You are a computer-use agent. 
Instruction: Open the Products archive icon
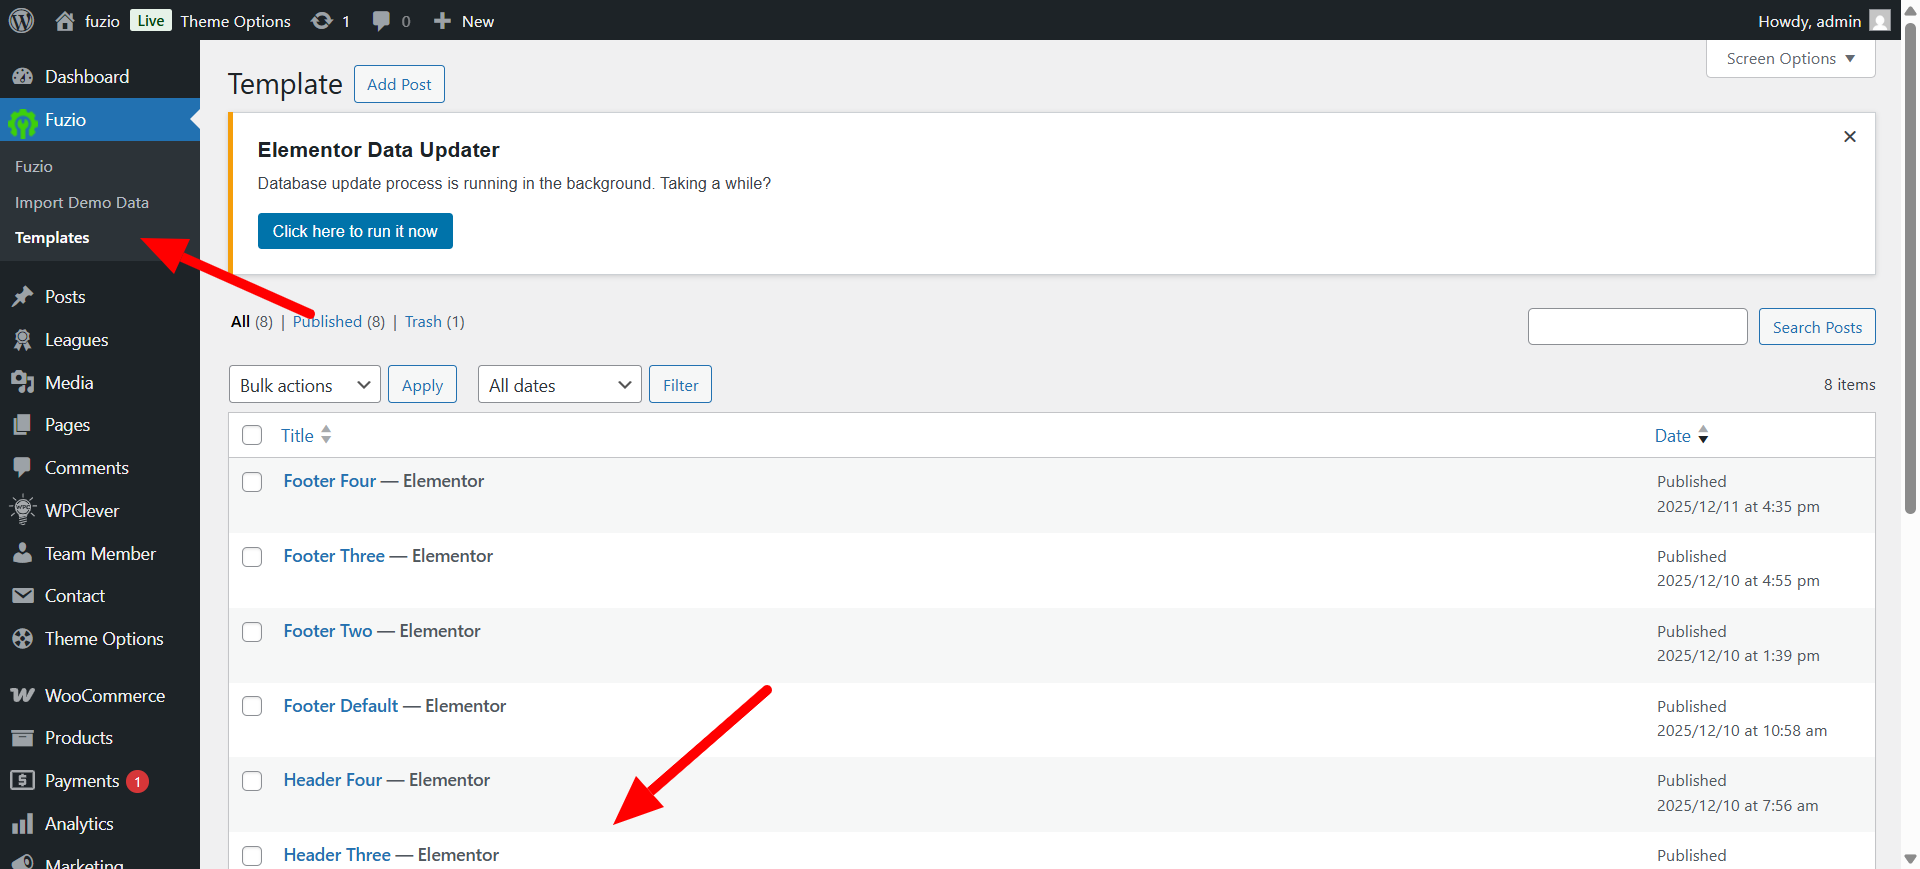point(22,738)
